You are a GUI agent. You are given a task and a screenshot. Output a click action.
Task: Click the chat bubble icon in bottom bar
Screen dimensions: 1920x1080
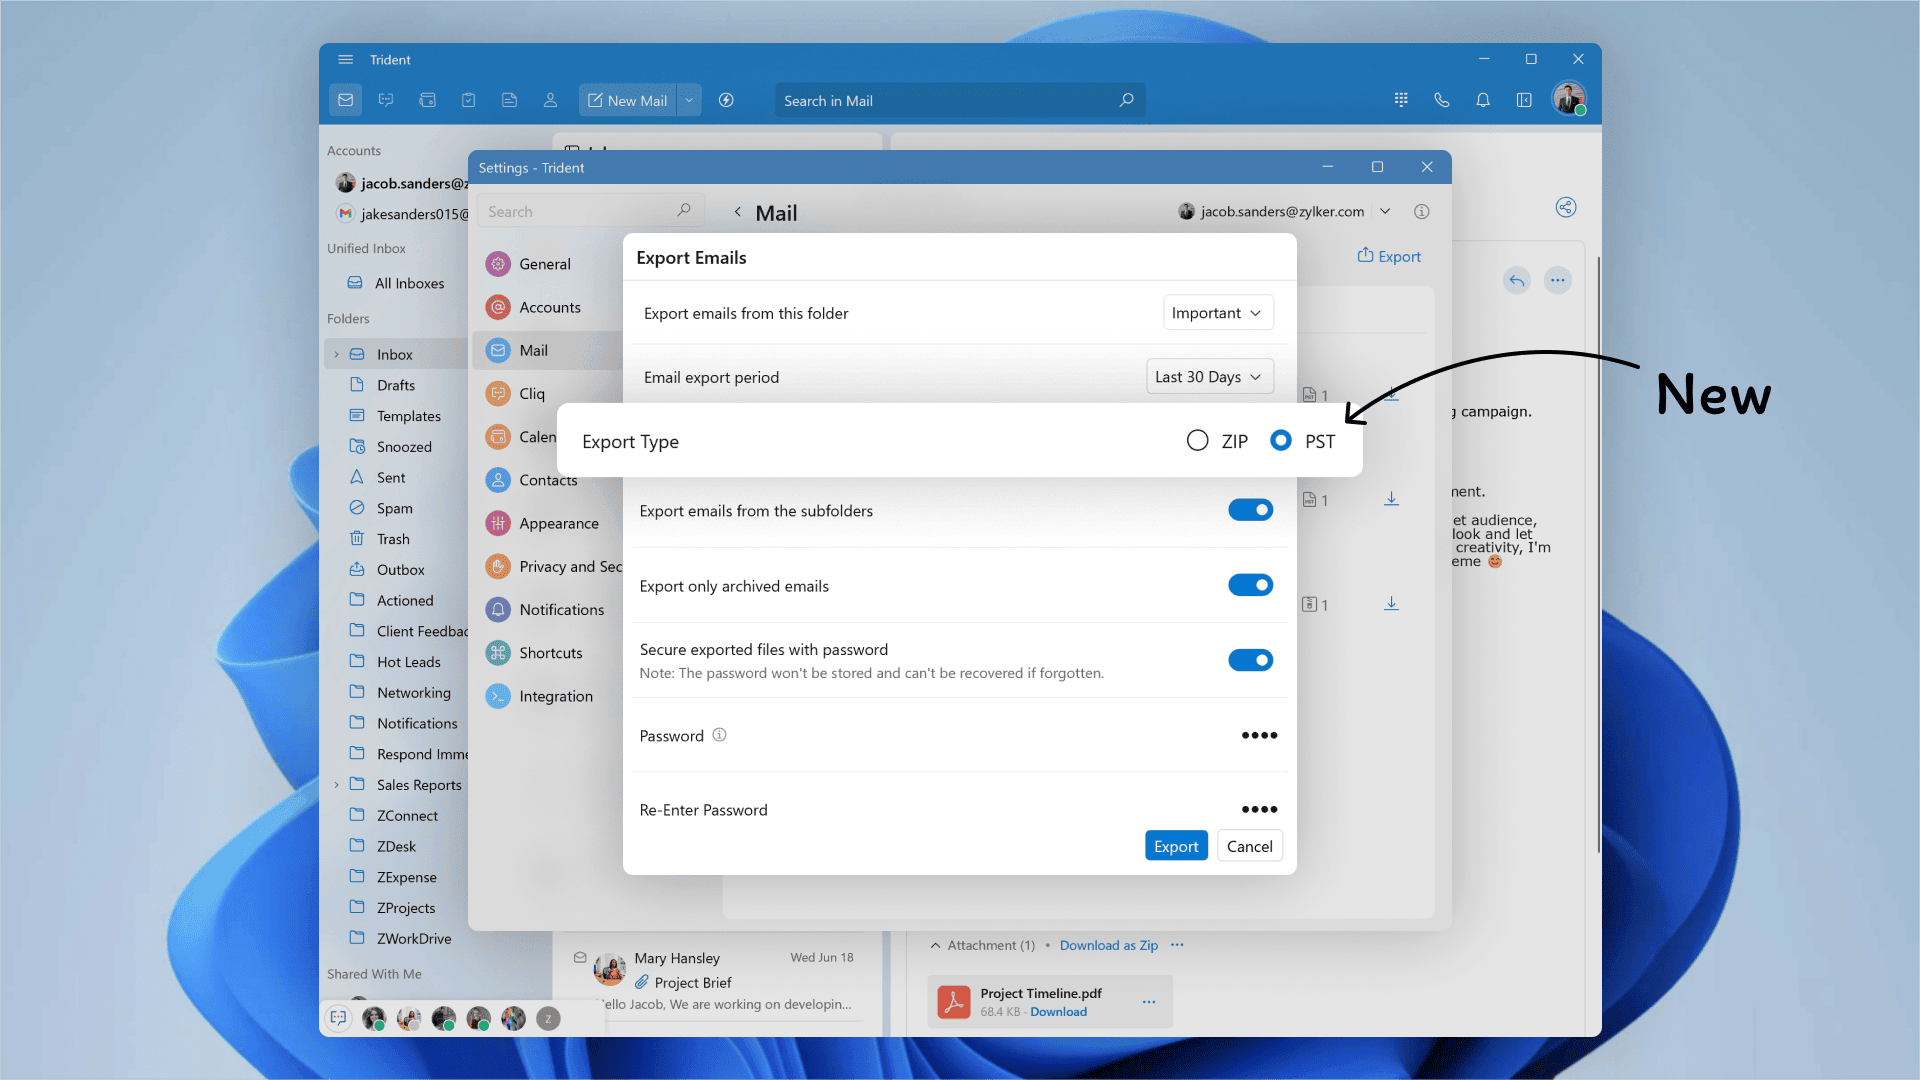339,1018
